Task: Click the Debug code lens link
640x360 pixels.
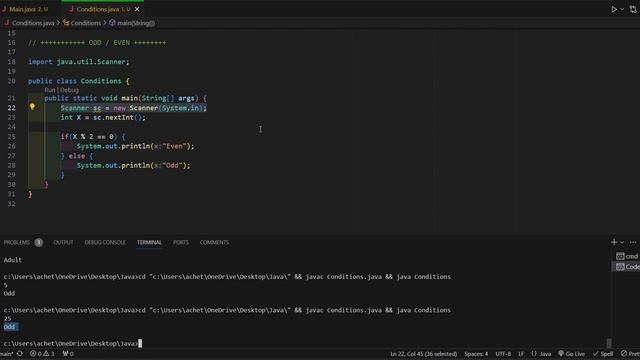Action: tap(69, 90)
